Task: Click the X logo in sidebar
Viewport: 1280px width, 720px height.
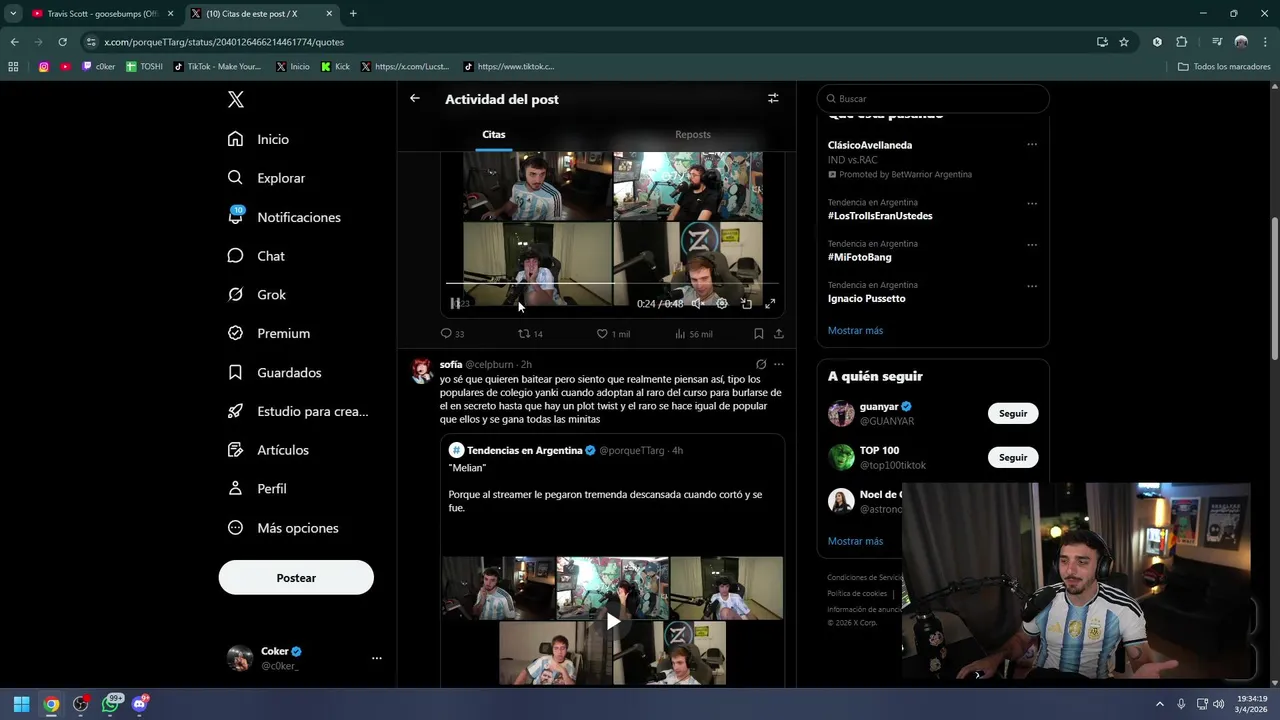Action: pos(235,99)
